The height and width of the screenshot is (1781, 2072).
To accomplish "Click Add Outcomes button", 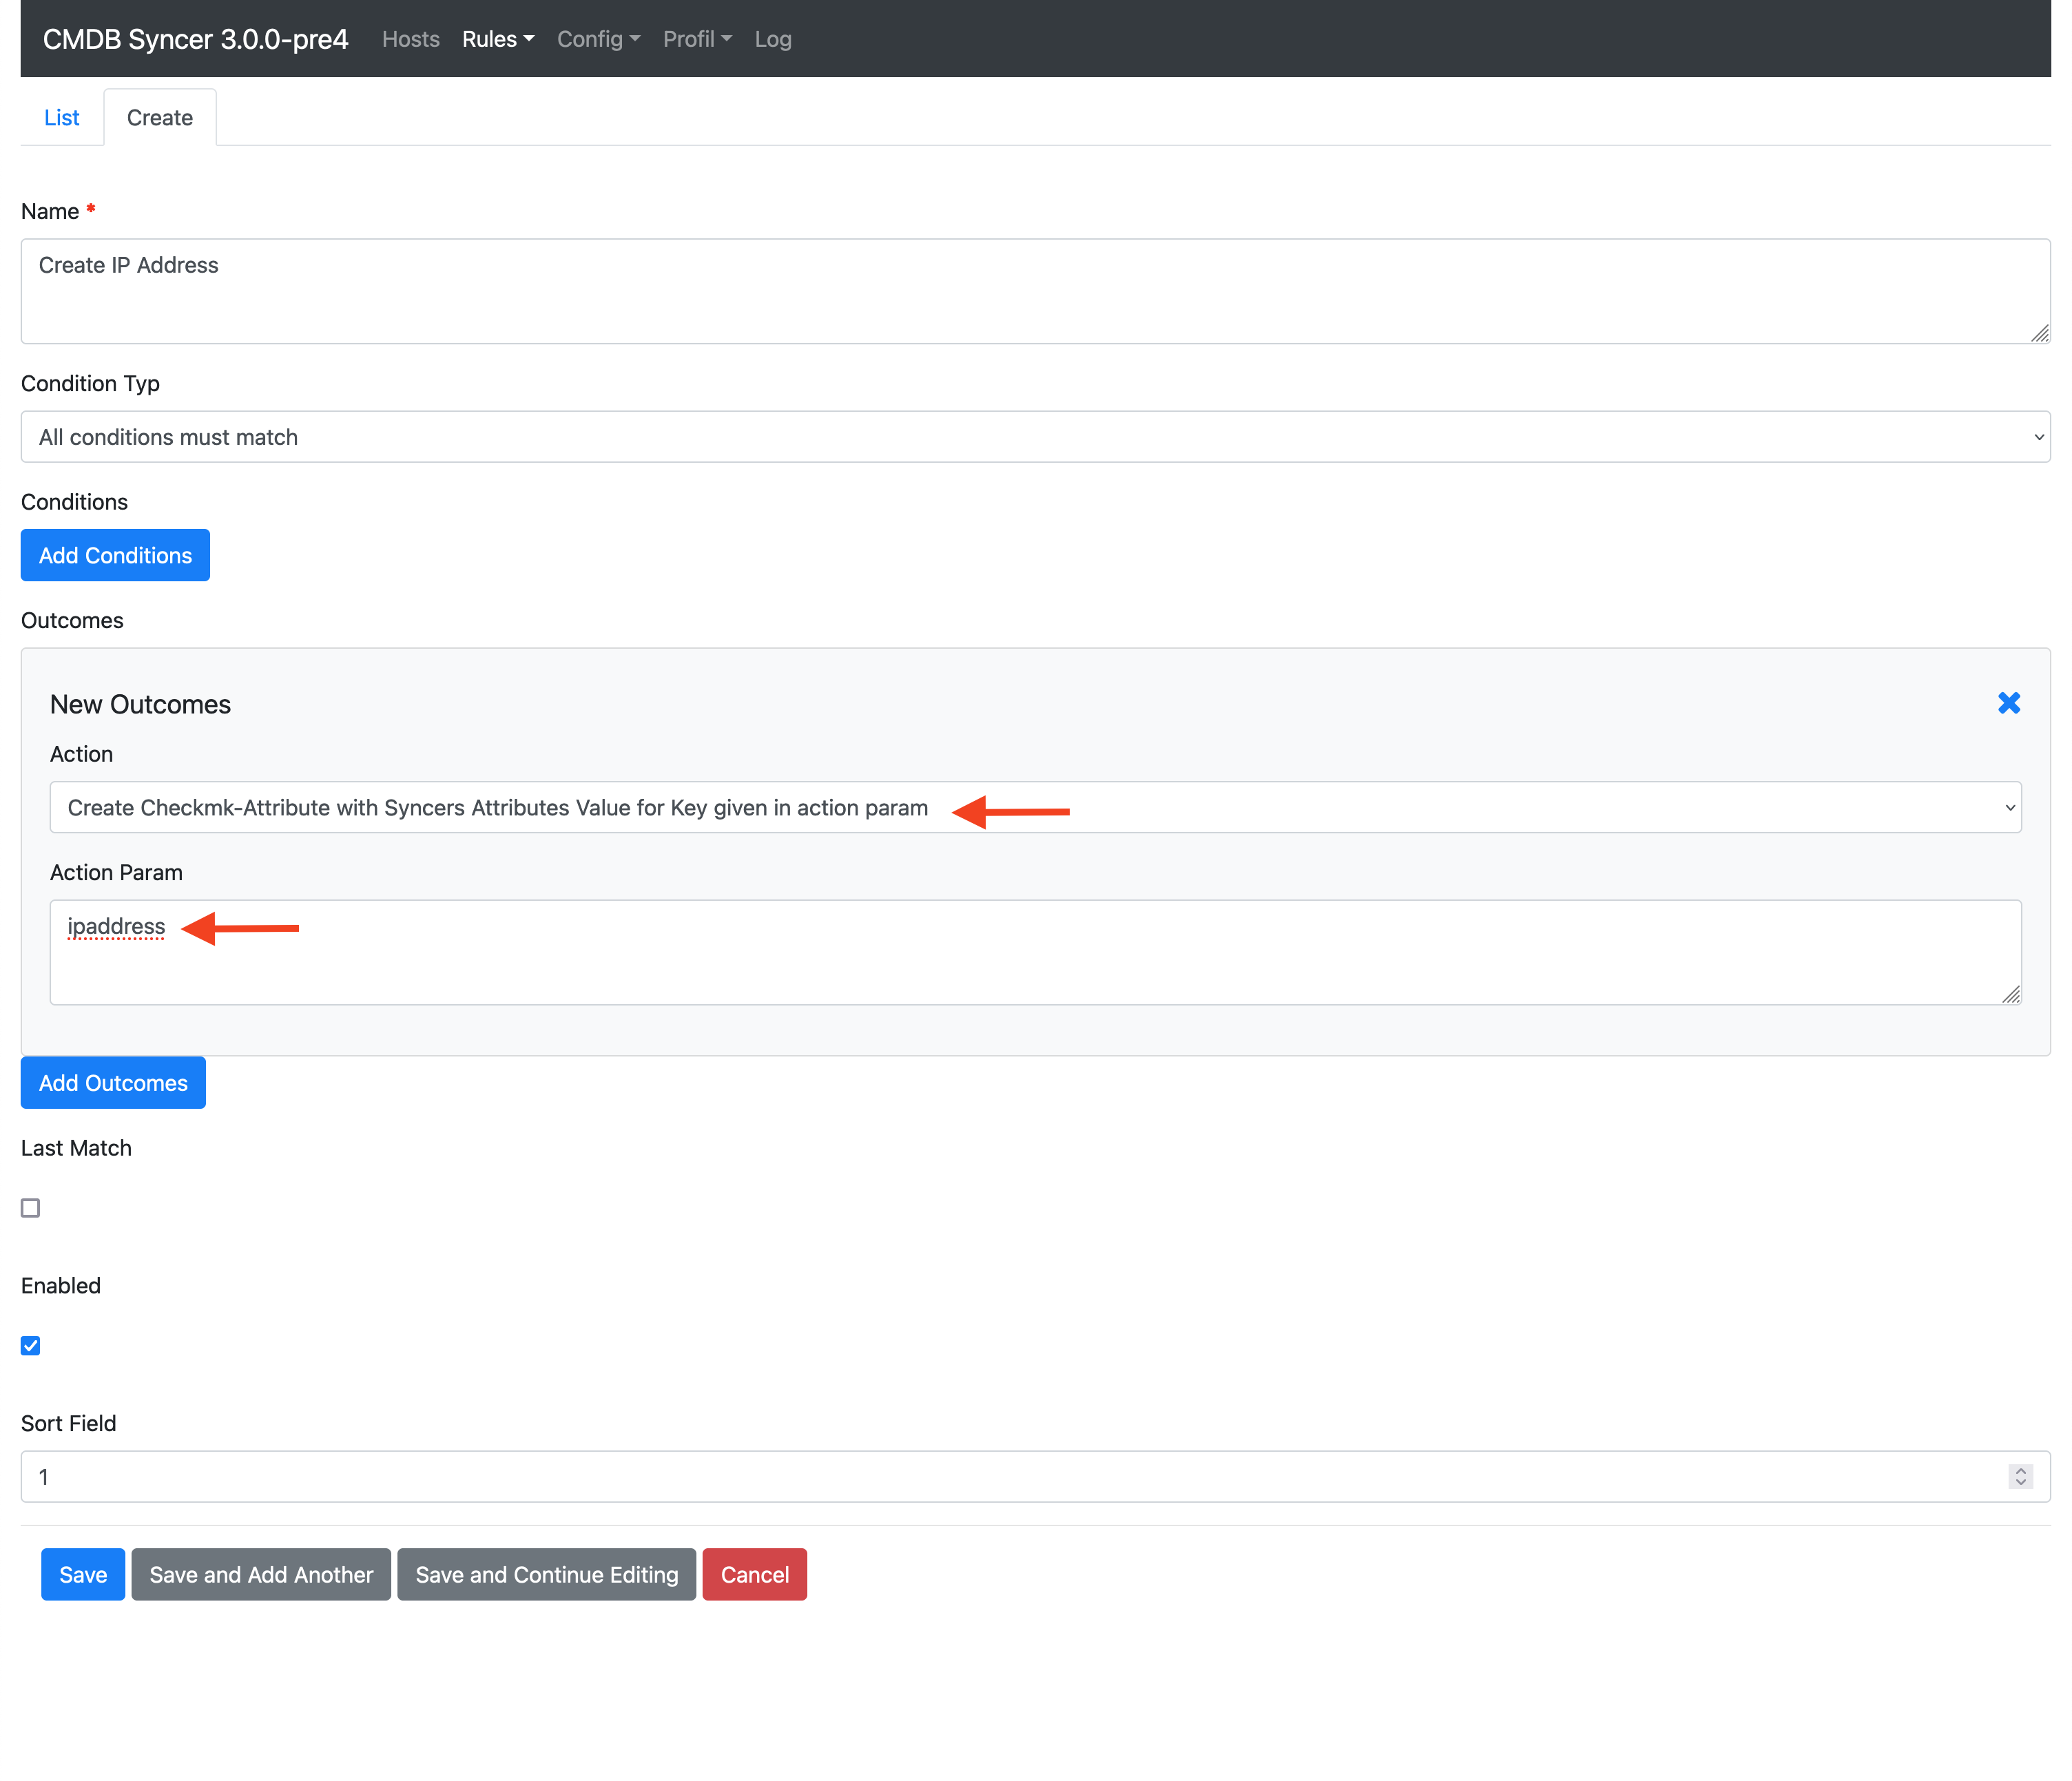I will [113, 1083].
